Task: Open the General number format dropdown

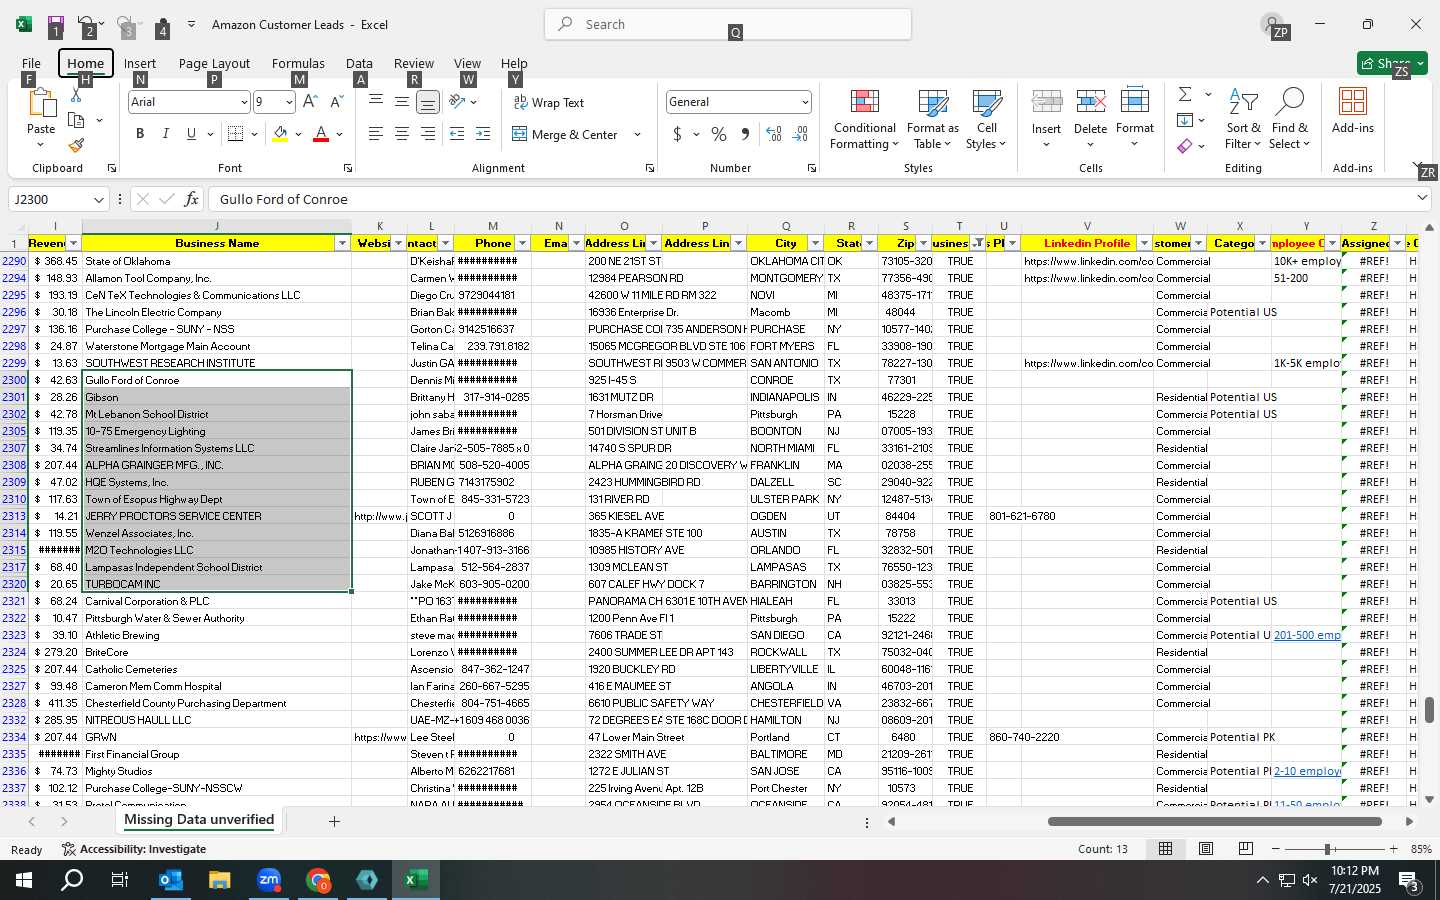Action: coord(805,102)
